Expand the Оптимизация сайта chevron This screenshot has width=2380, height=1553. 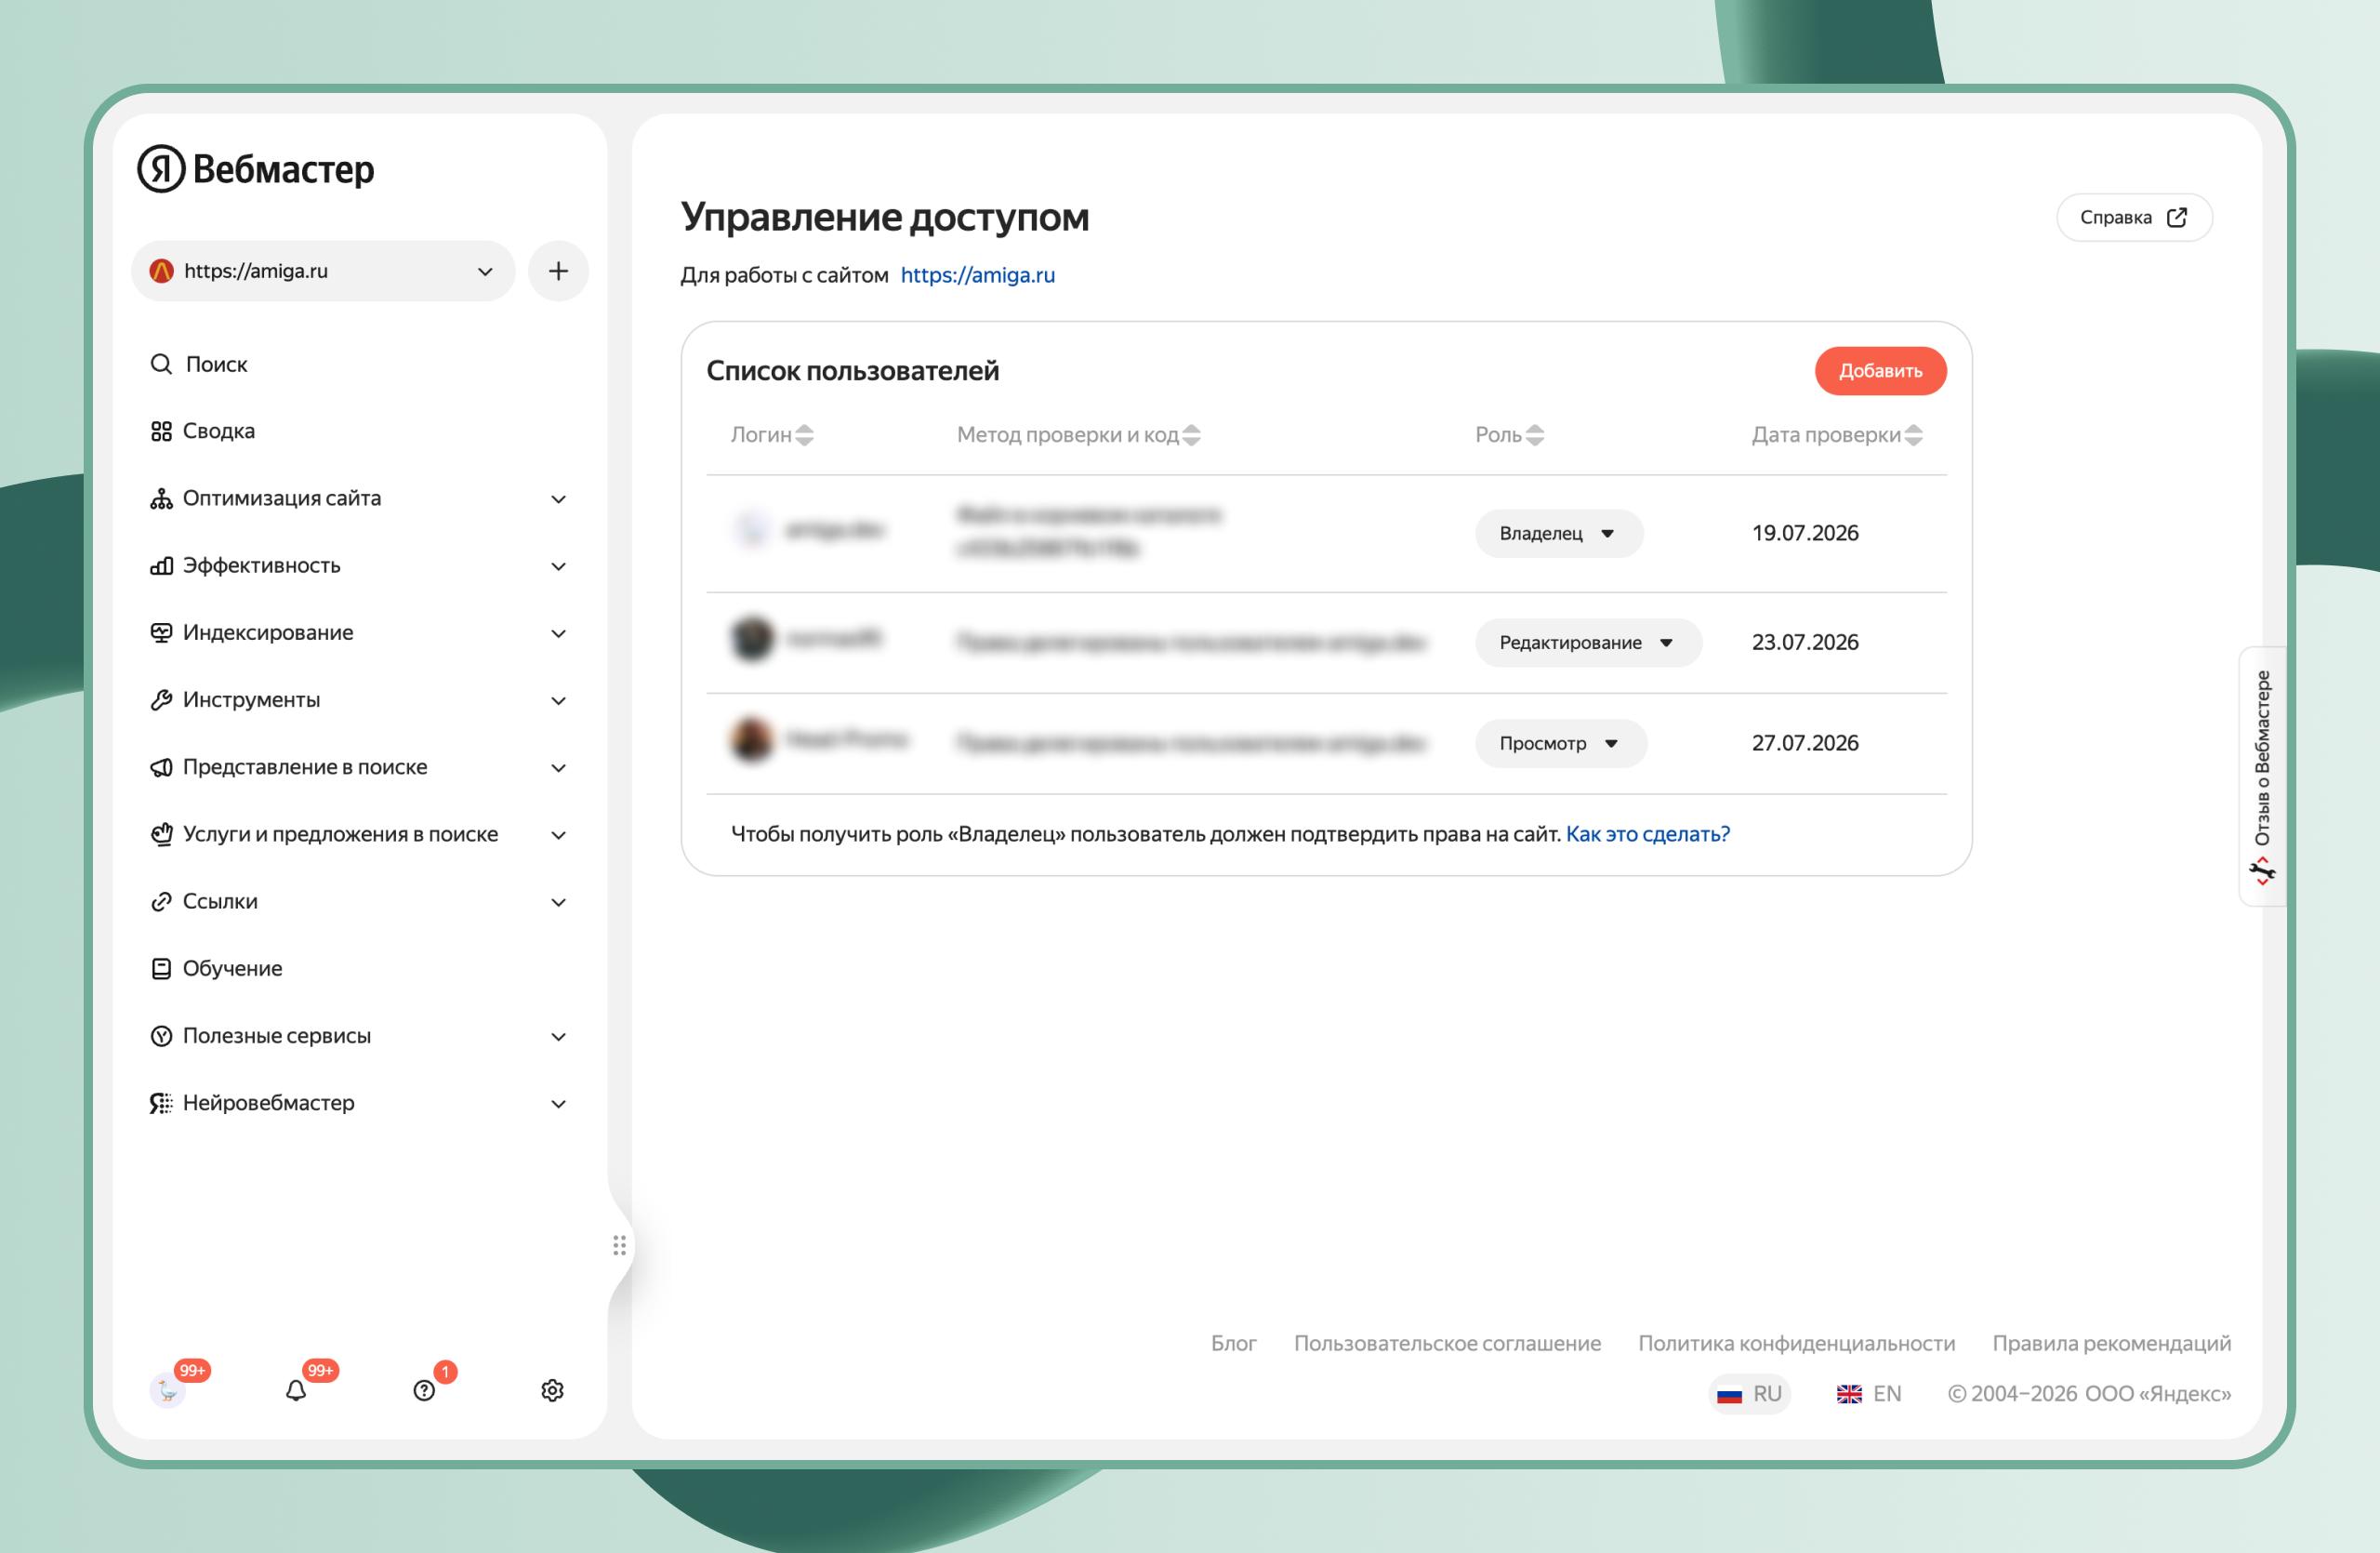click(x=559, y=499)
